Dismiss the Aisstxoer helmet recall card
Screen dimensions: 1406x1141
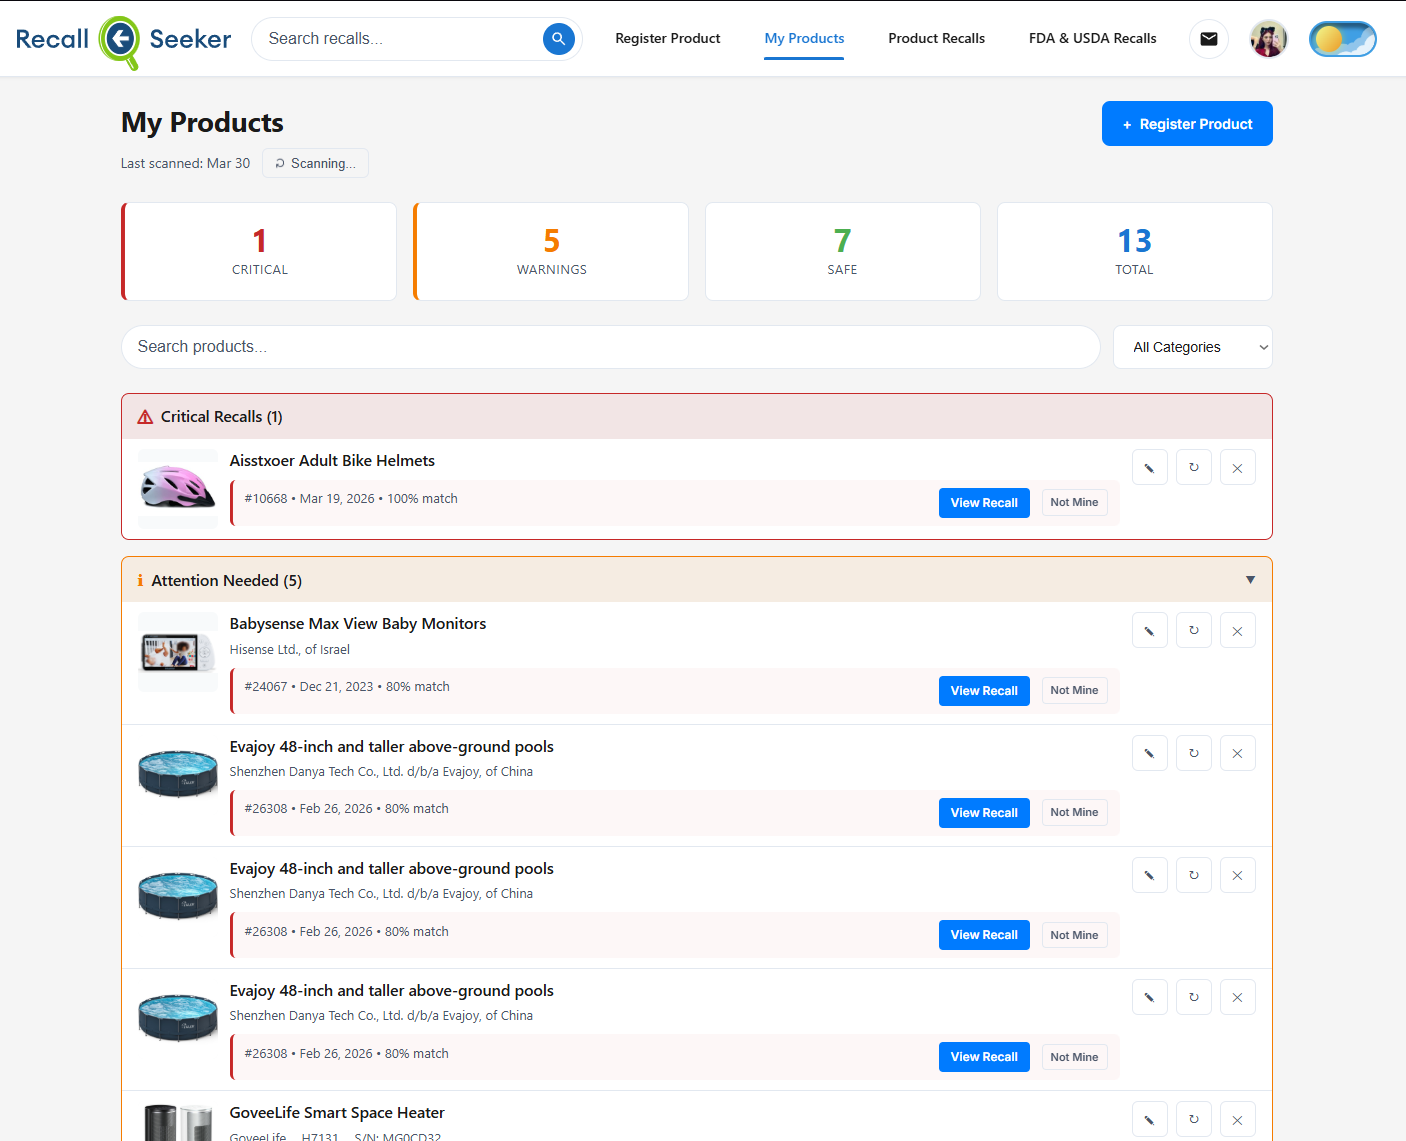coord(1237,466)
